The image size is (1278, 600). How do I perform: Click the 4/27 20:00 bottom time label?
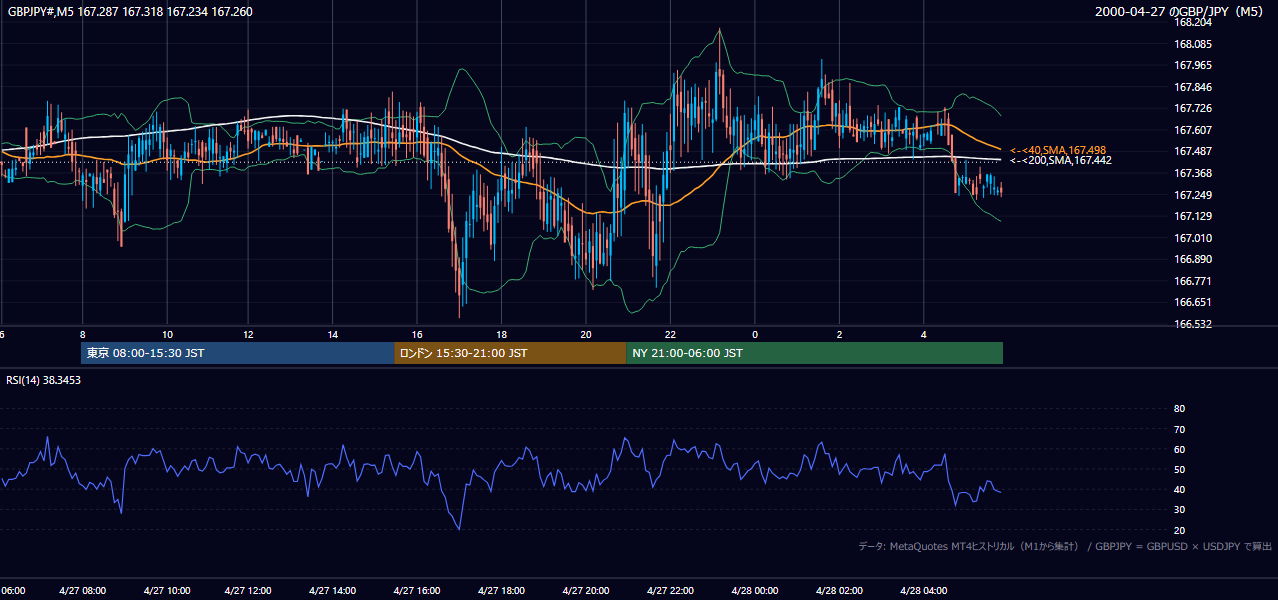[x=586, y=590]
